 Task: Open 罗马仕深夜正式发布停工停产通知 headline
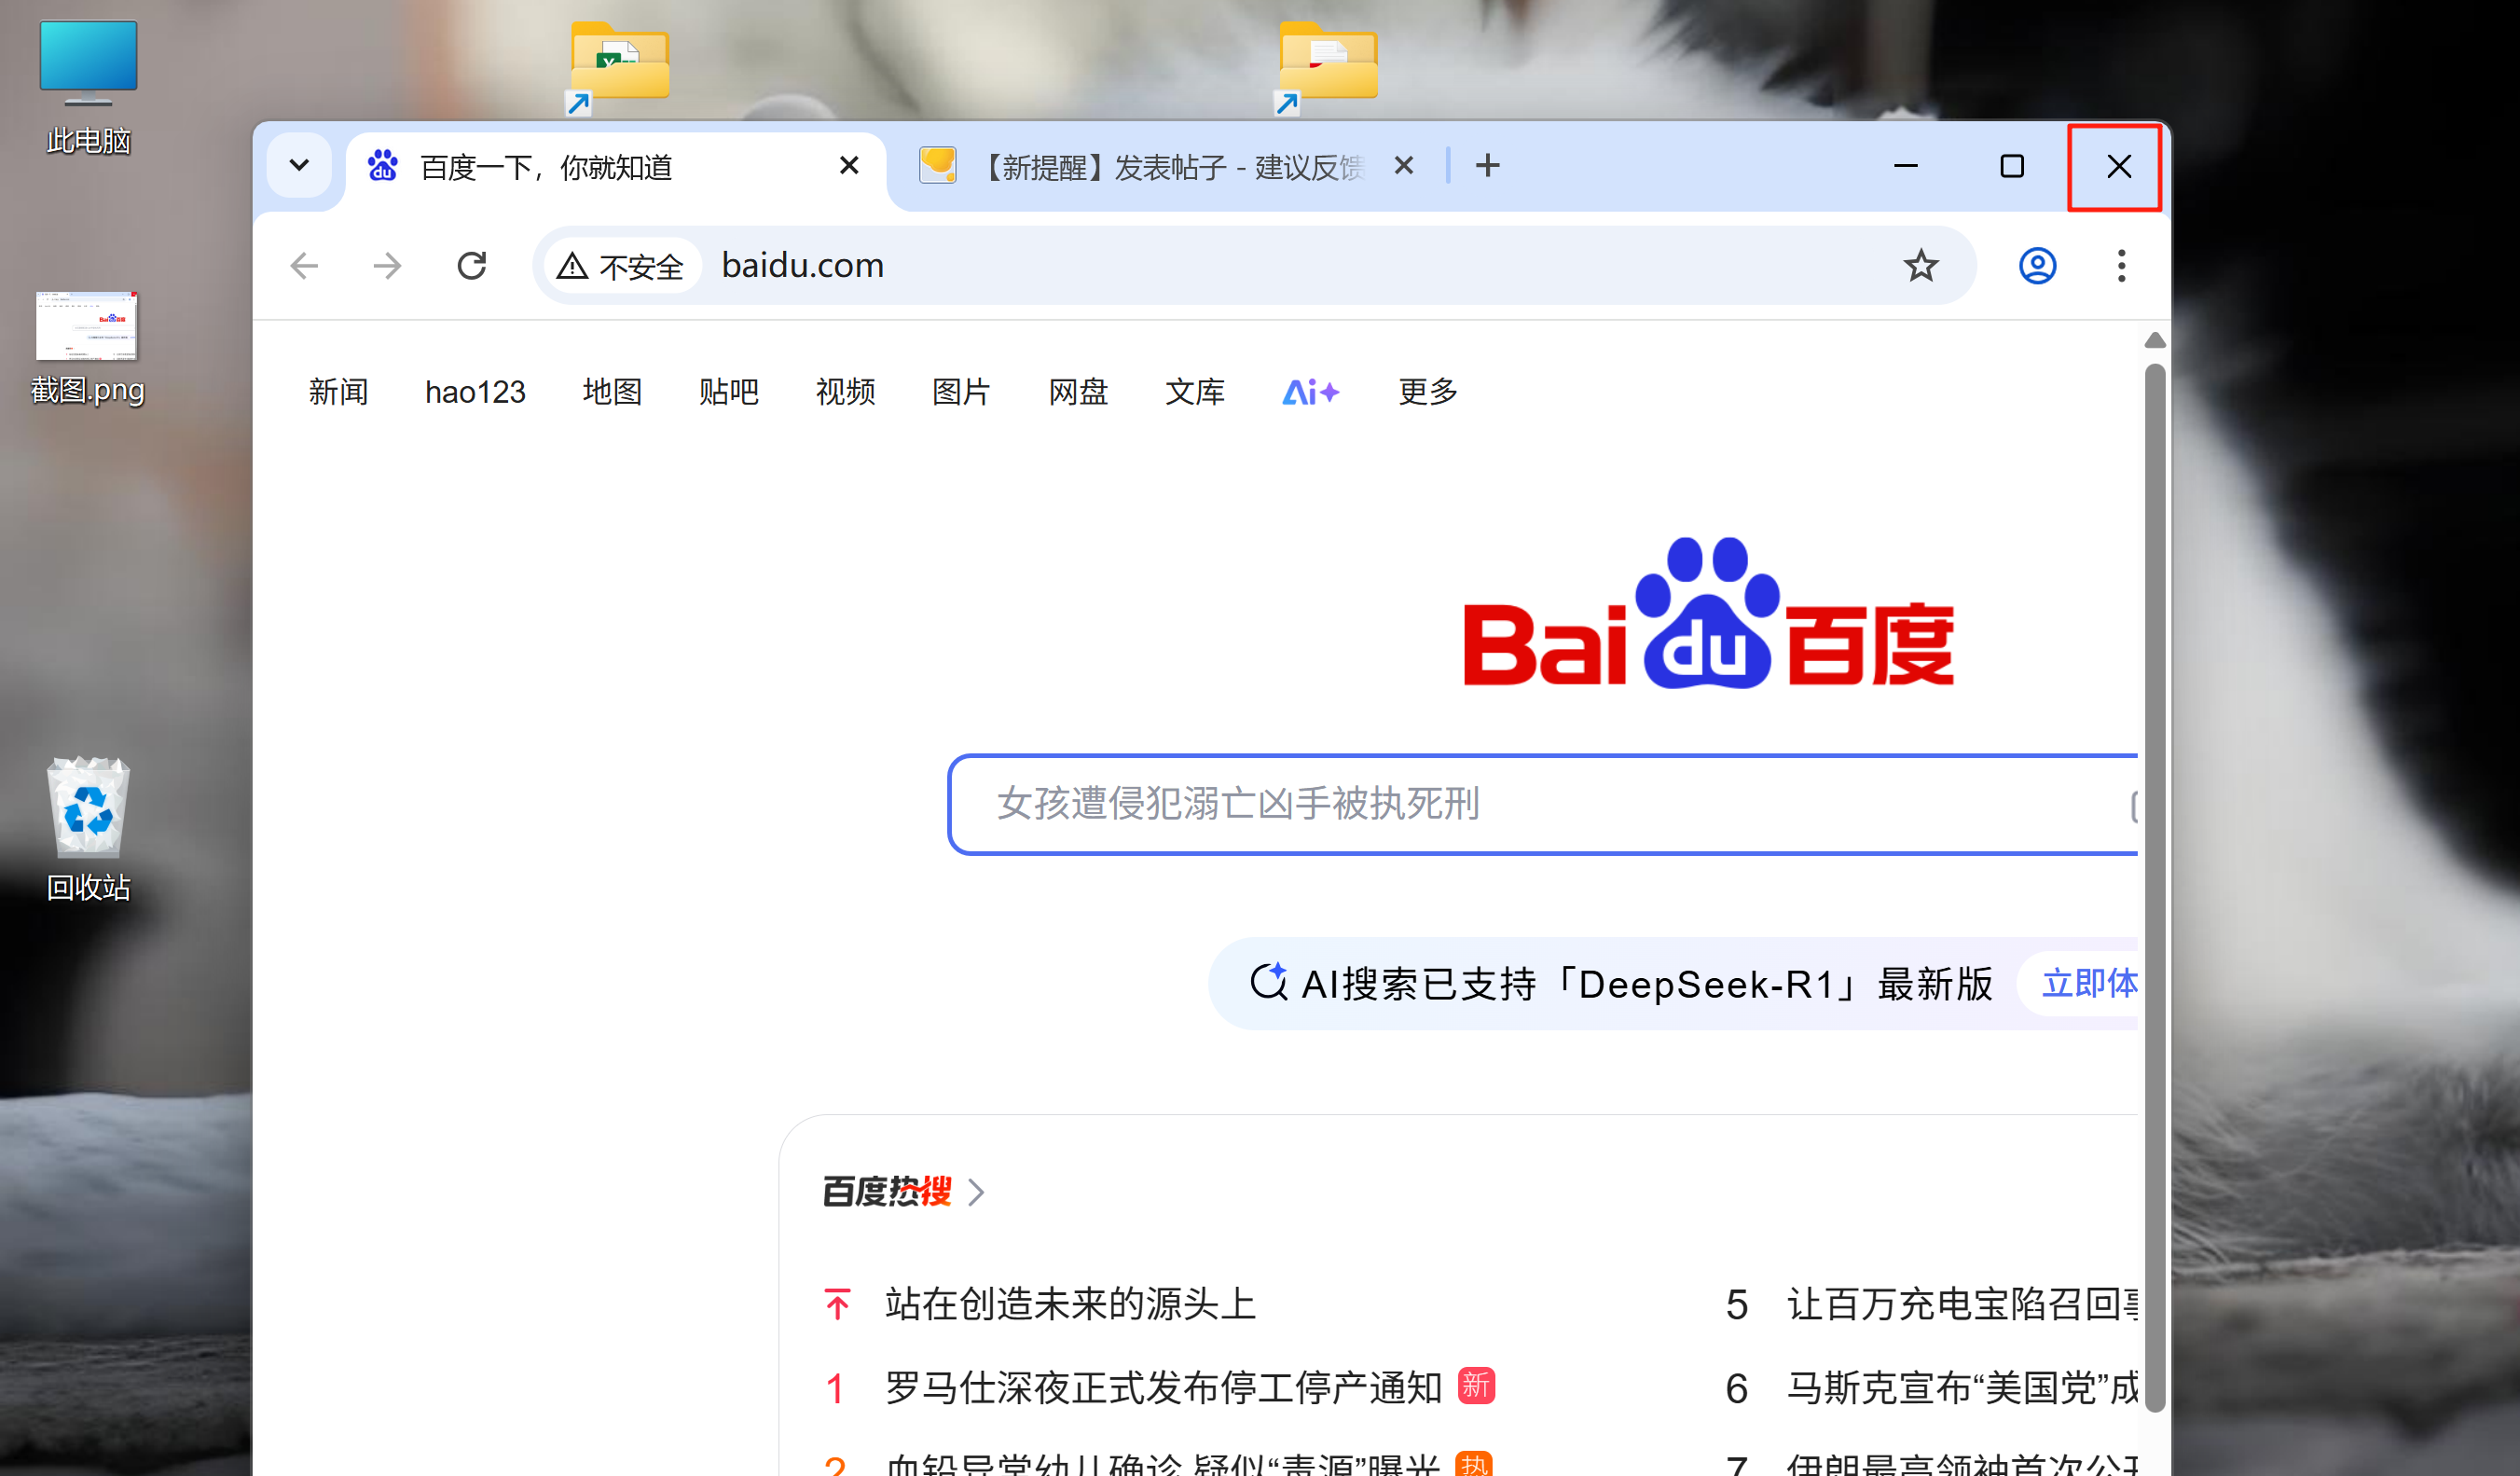click(1163, 1388)
